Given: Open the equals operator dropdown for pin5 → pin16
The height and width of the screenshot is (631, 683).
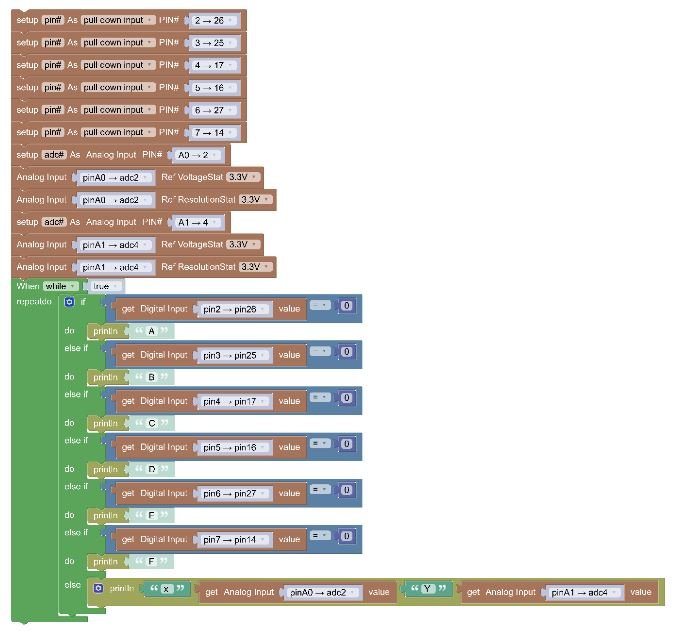Looking at the screenshot, I should click(319, 443).
